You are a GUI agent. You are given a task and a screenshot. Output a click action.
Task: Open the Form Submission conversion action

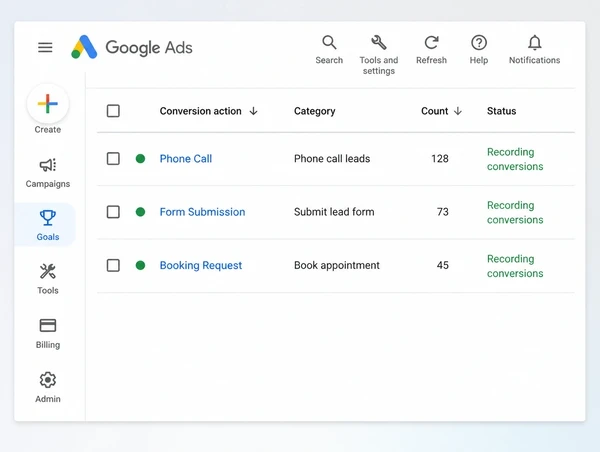pyautogui.click(x=202, y=212)
